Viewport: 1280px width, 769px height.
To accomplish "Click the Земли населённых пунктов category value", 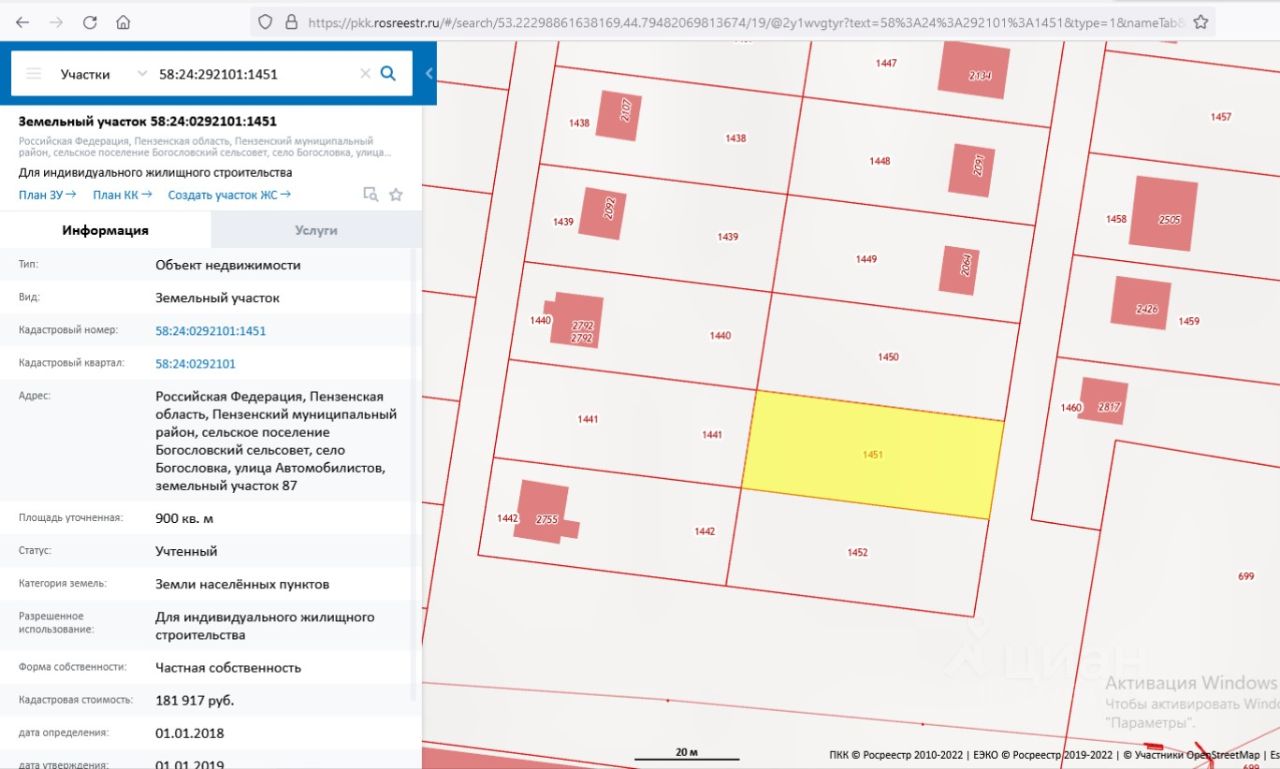I will point(242,584).
